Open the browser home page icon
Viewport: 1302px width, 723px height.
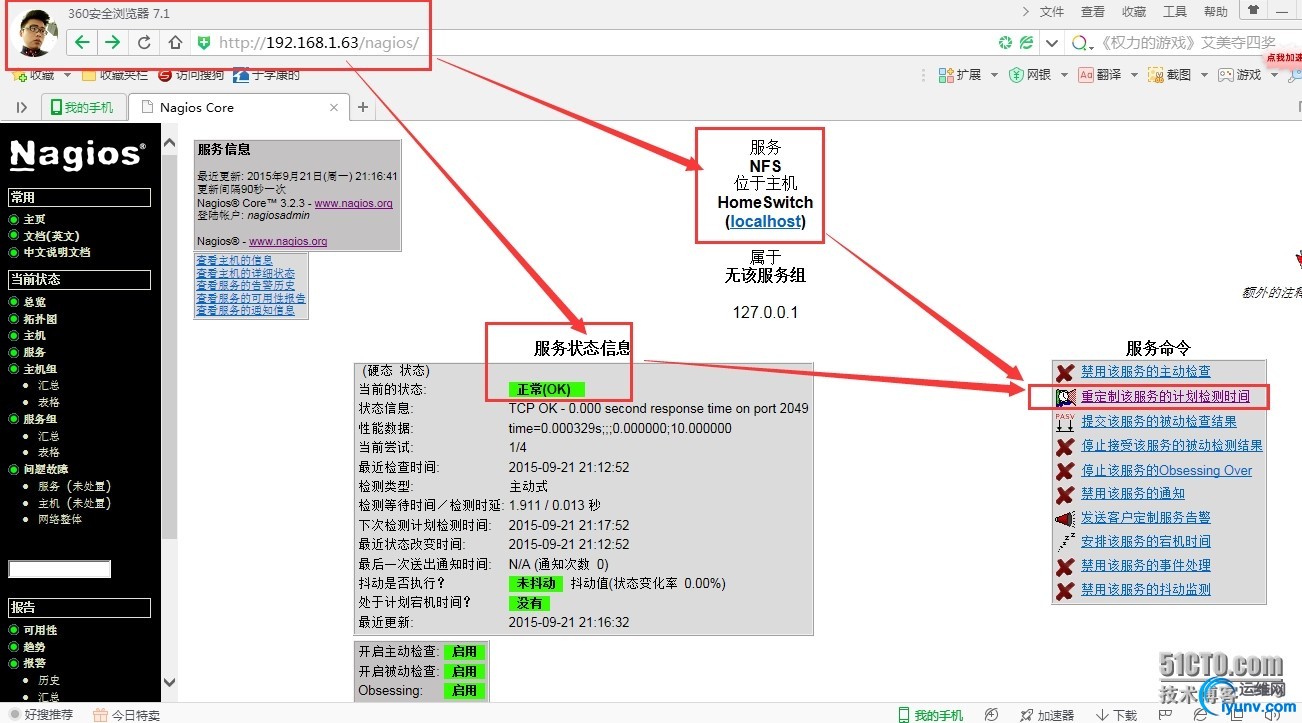coord(175,42)
